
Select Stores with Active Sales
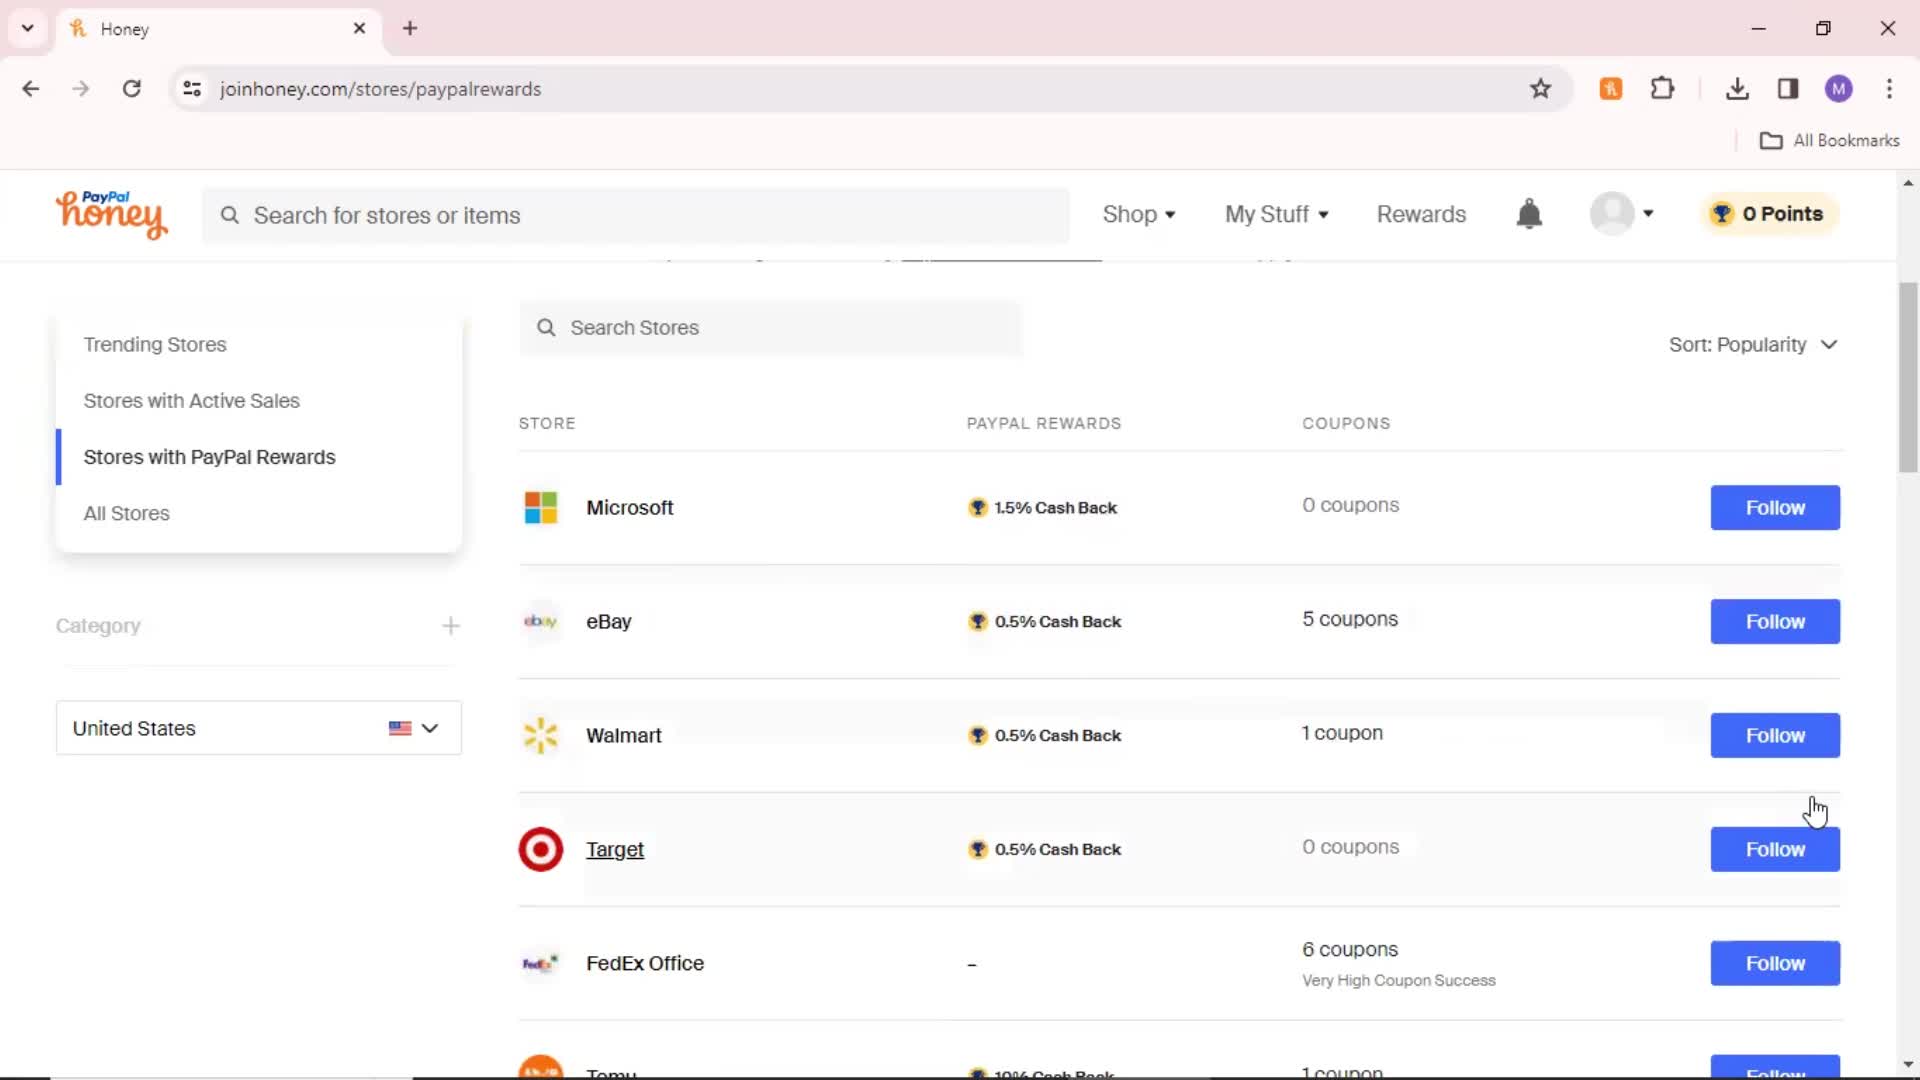191,401
